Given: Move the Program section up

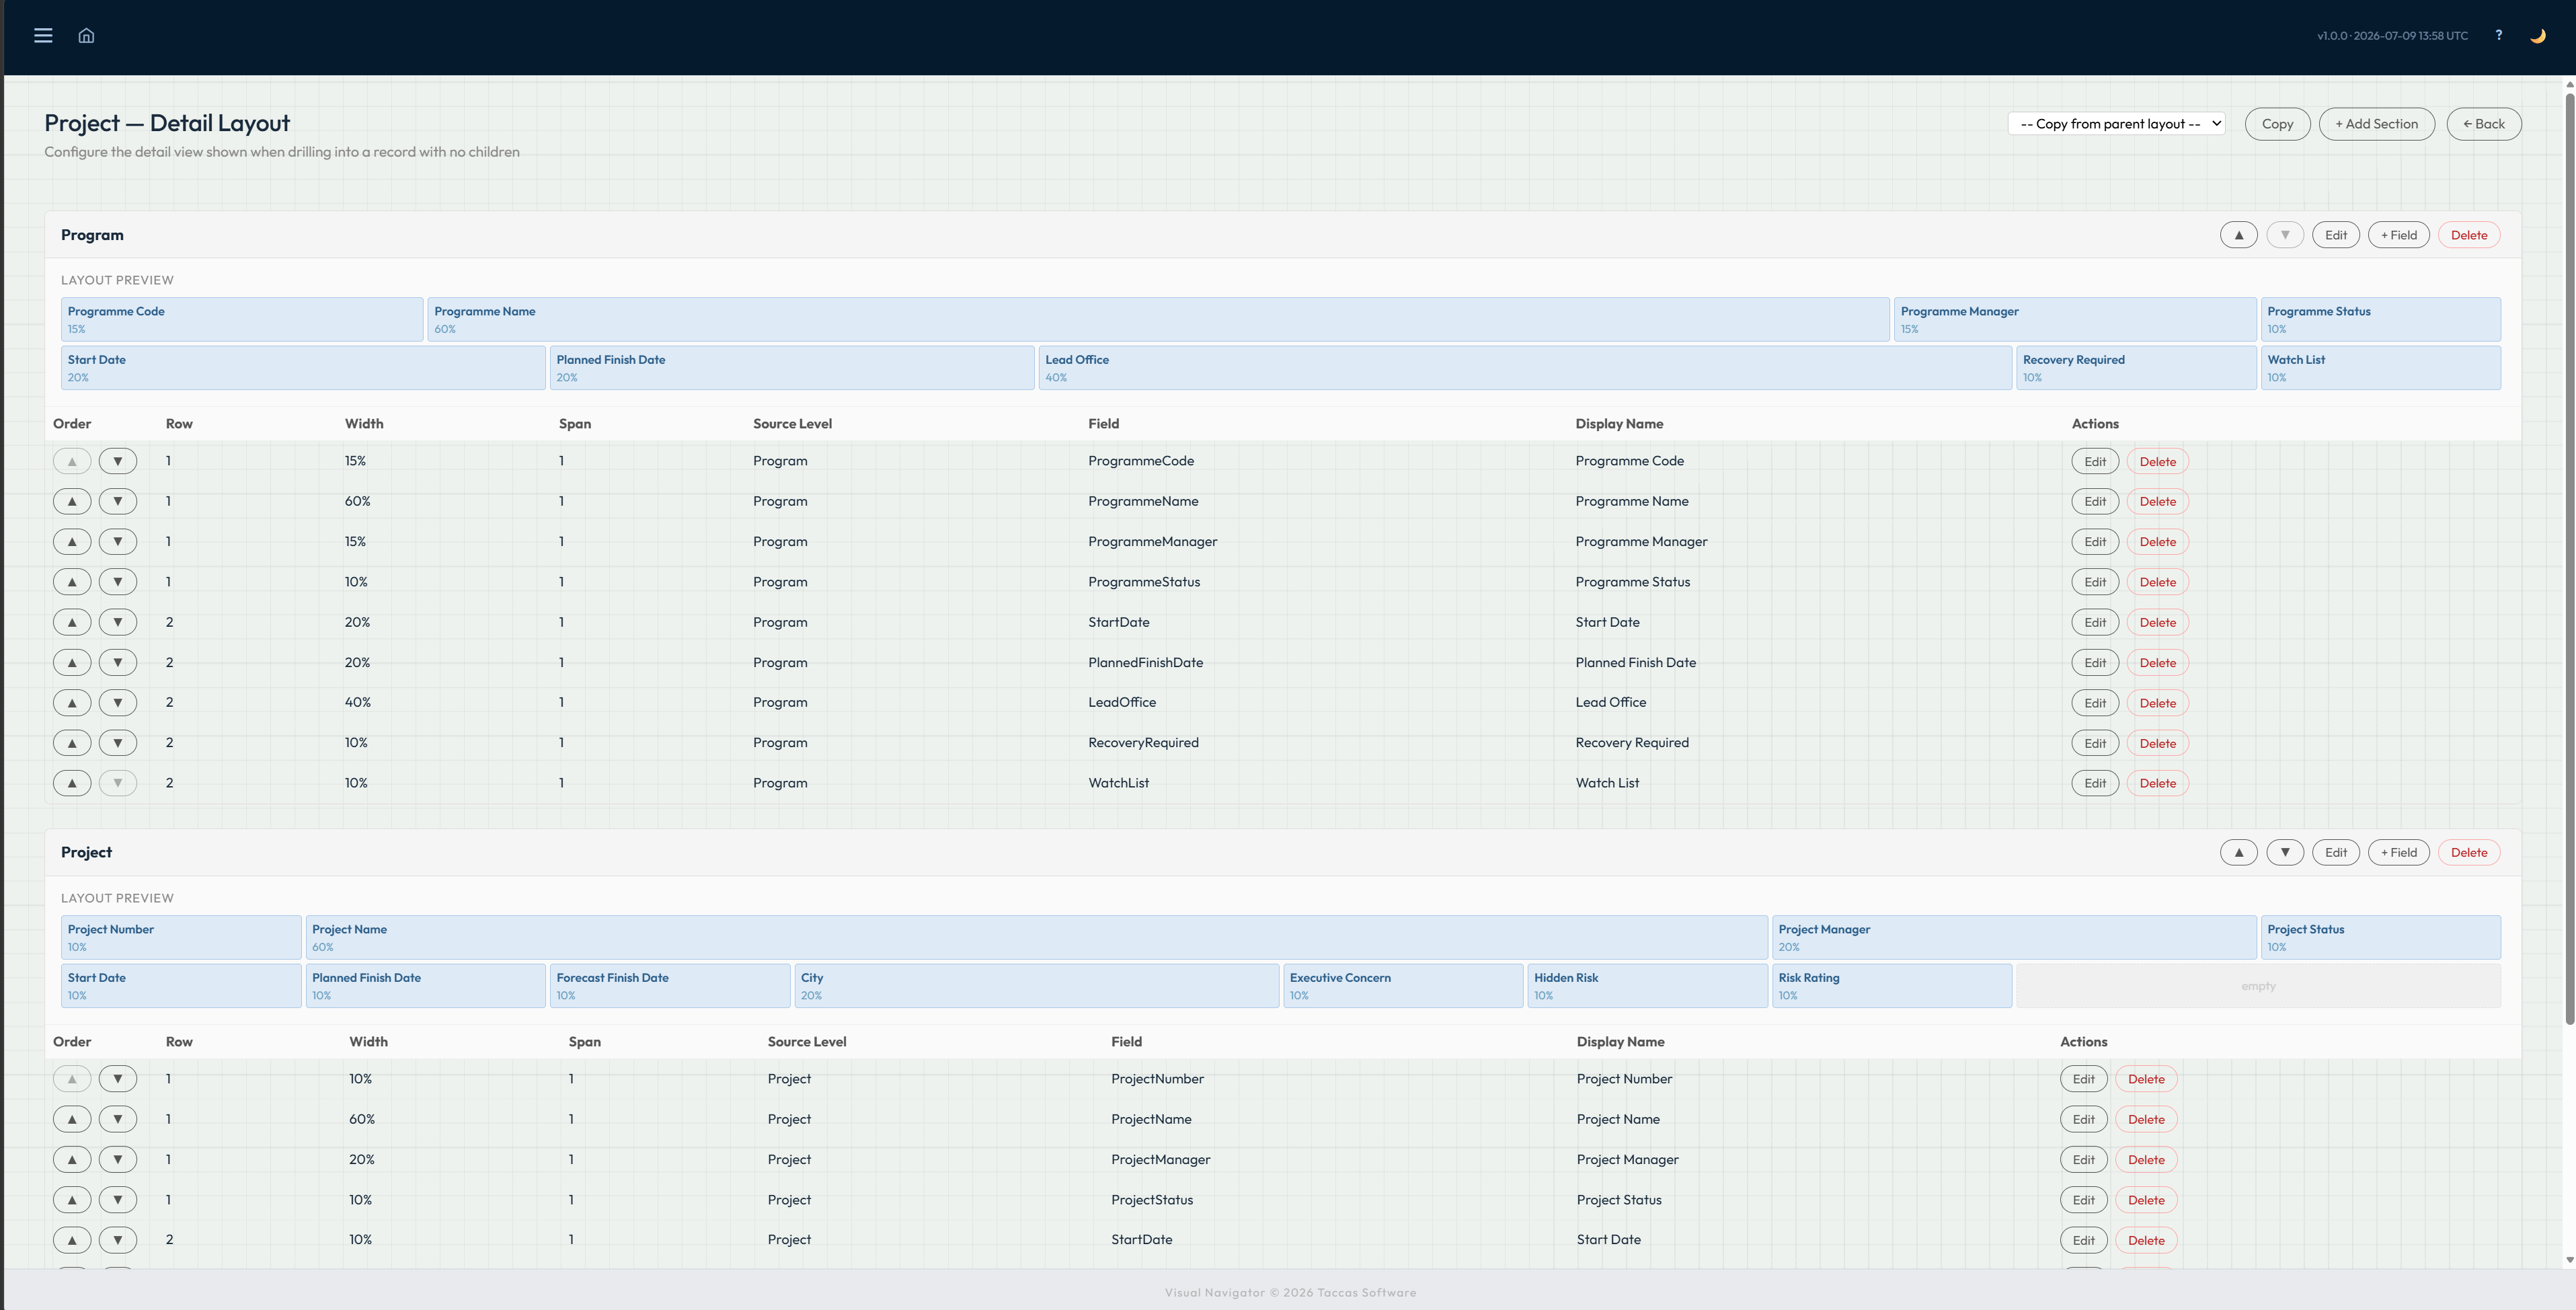Looking at the screenshot, I should coord(2238,235).
